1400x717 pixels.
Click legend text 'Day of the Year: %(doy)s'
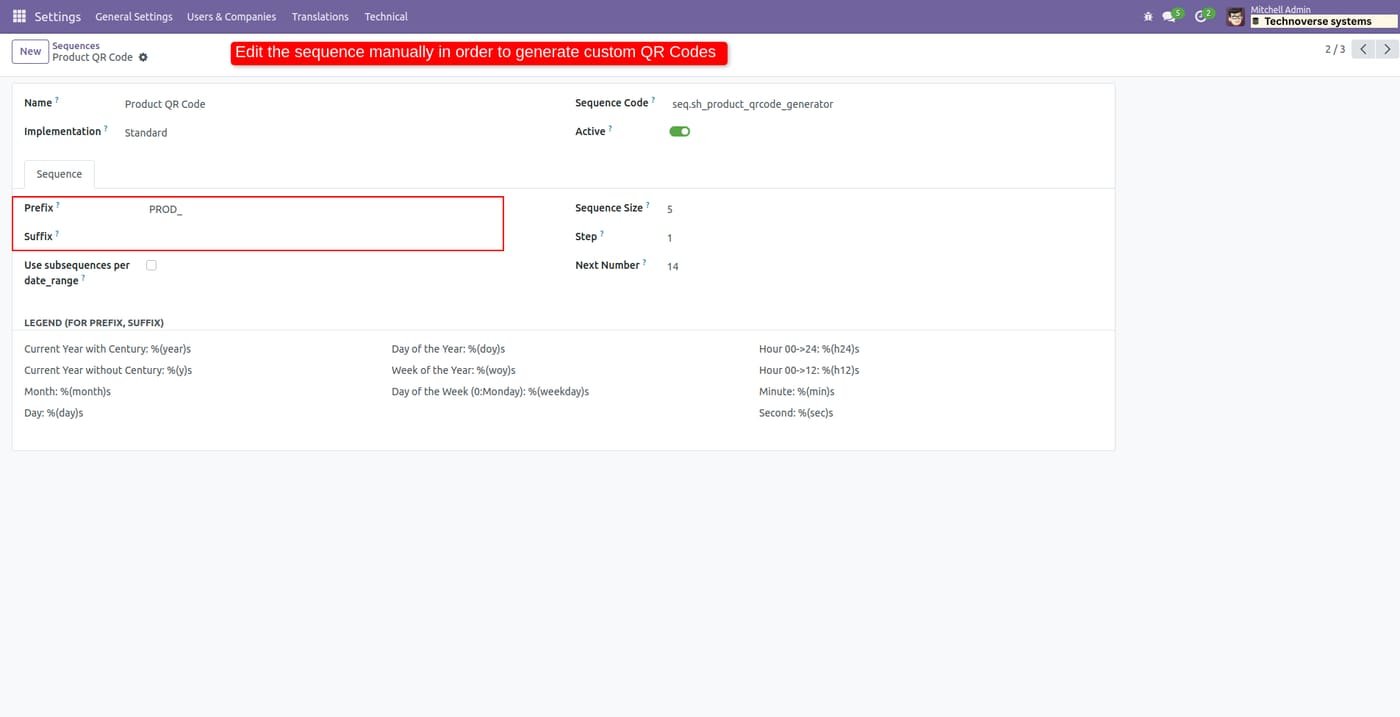(448, 349)
